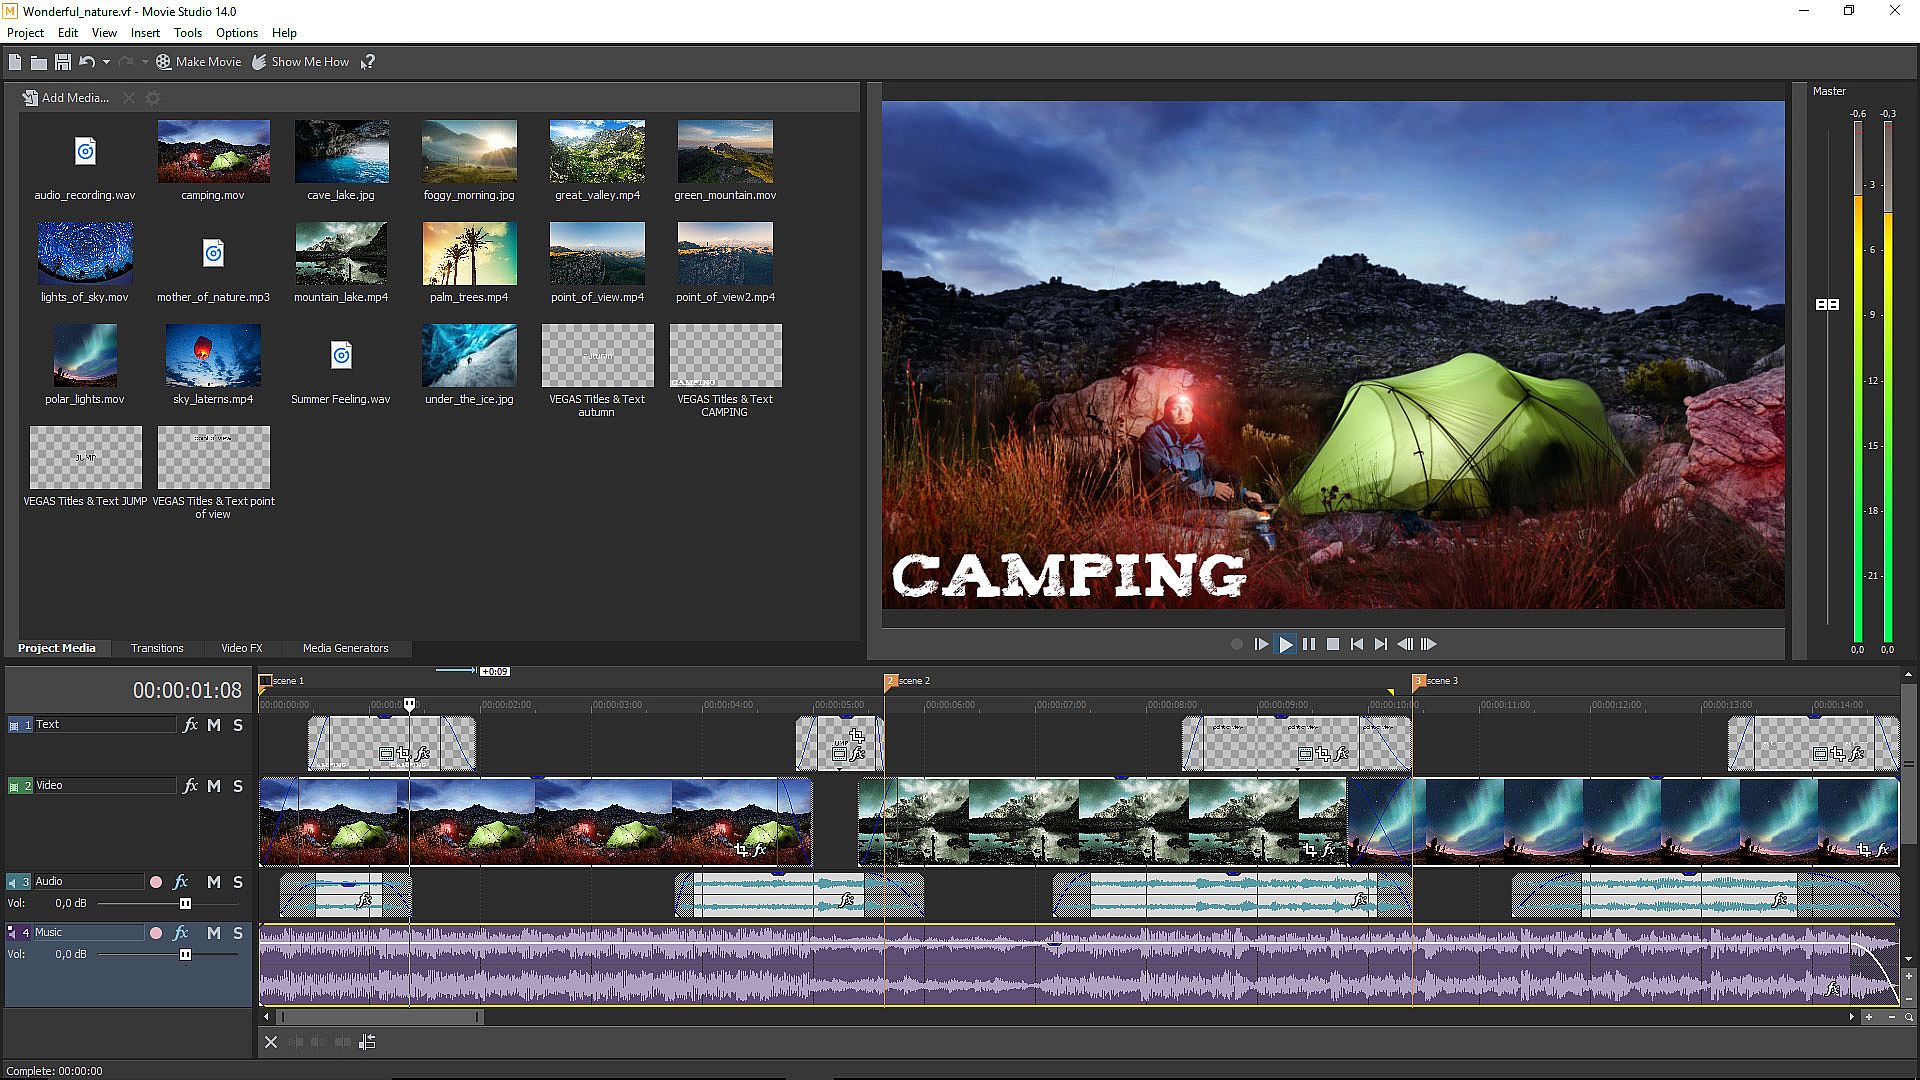Open project with the folder icon

click(38, 62)
